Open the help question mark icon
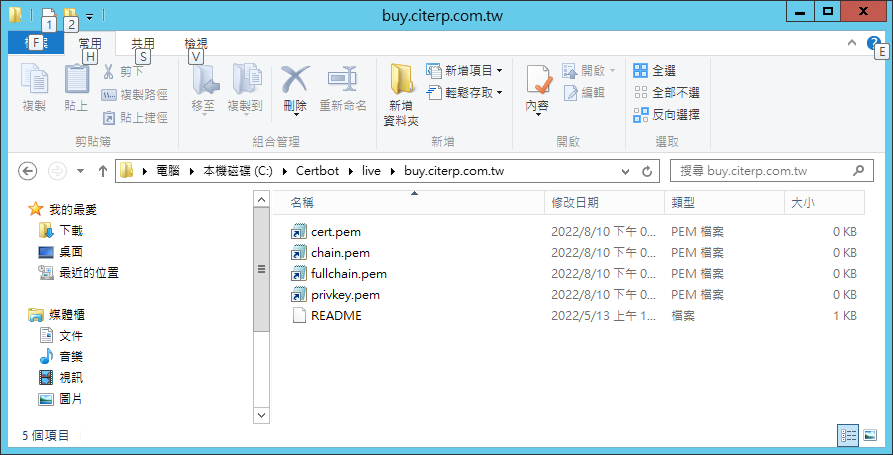The image size is (893, 455). 873,42
